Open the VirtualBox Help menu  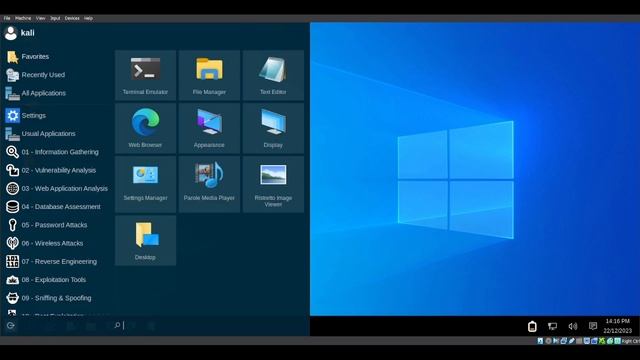click(x=88, y=18)
